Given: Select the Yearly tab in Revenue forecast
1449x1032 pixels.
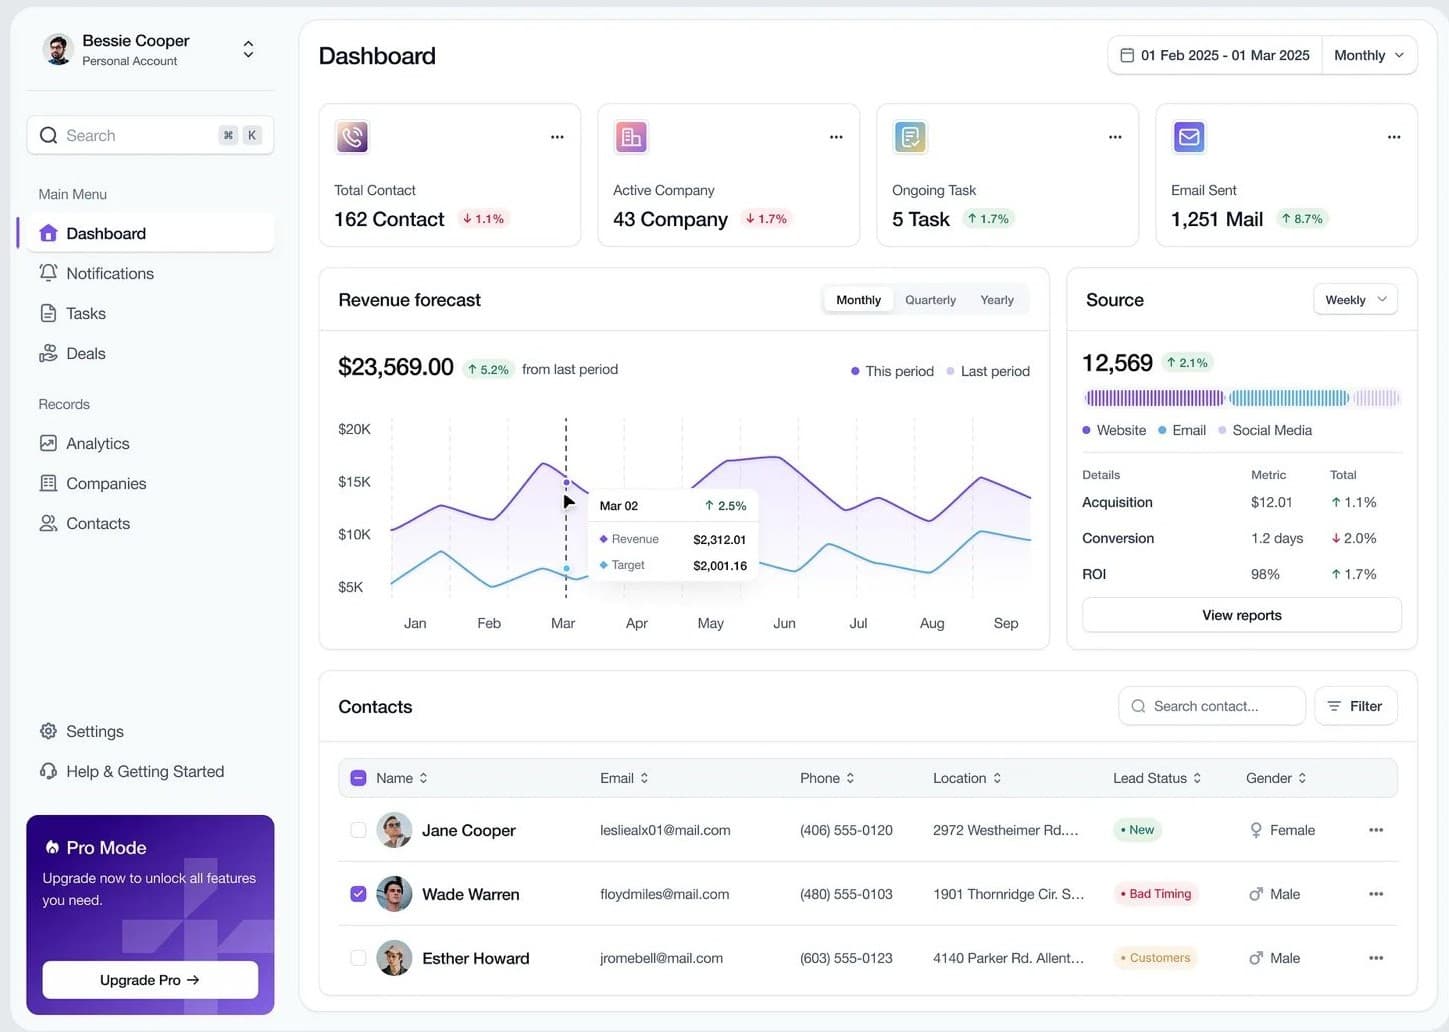Looking at the screenshot, I should coord(996,299).
